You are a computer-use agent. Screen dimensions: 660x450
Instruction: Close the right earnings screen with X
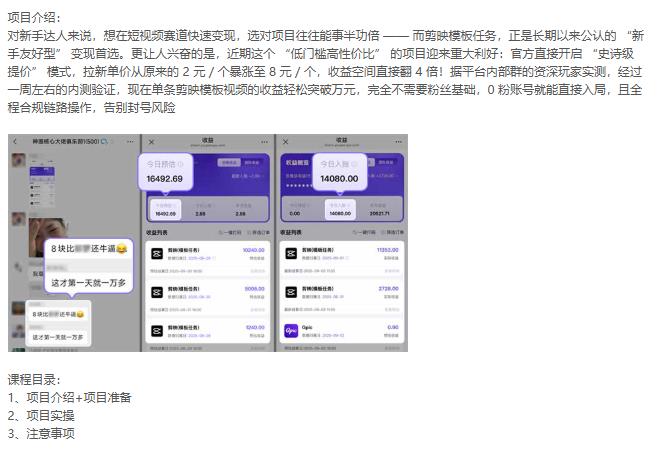pos(284,141)
